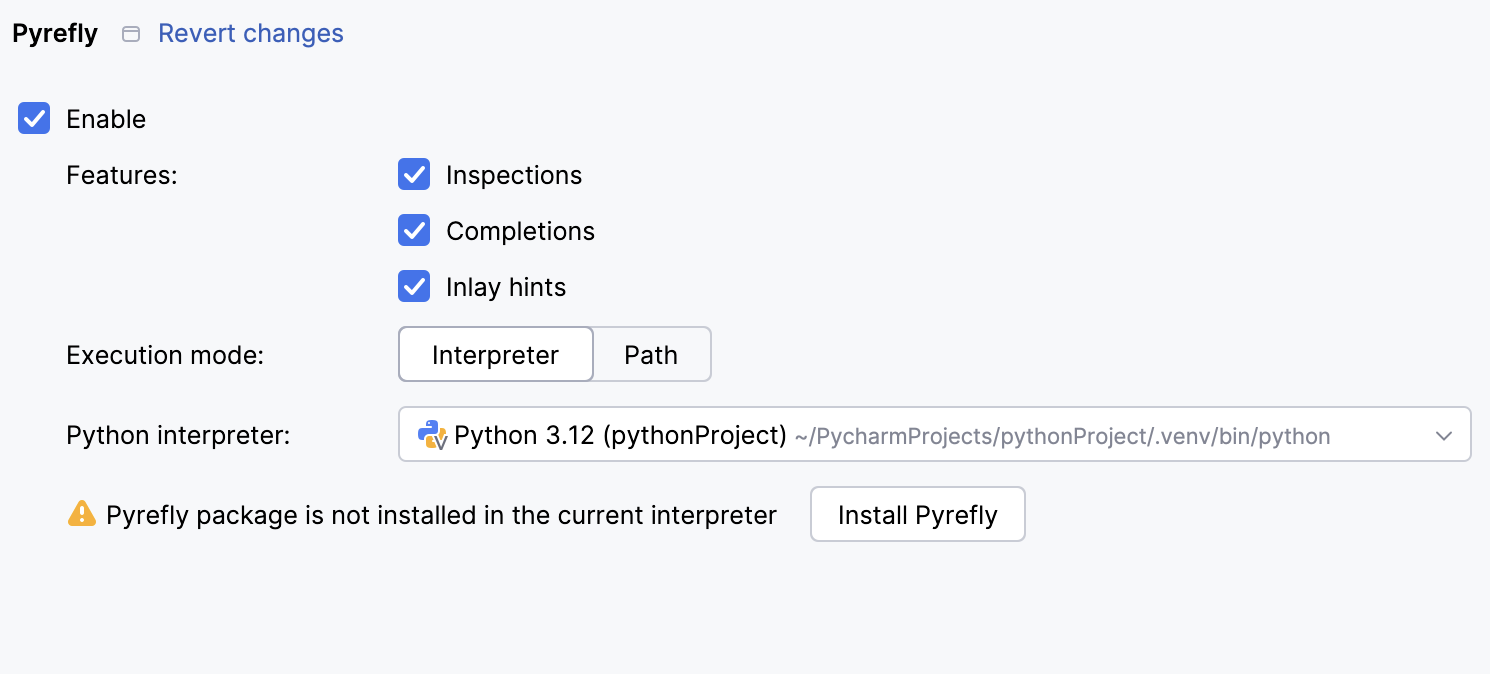Click the Revert changes link
The width and height of the screenshot is (1490, 674).
tap(250, 33)
